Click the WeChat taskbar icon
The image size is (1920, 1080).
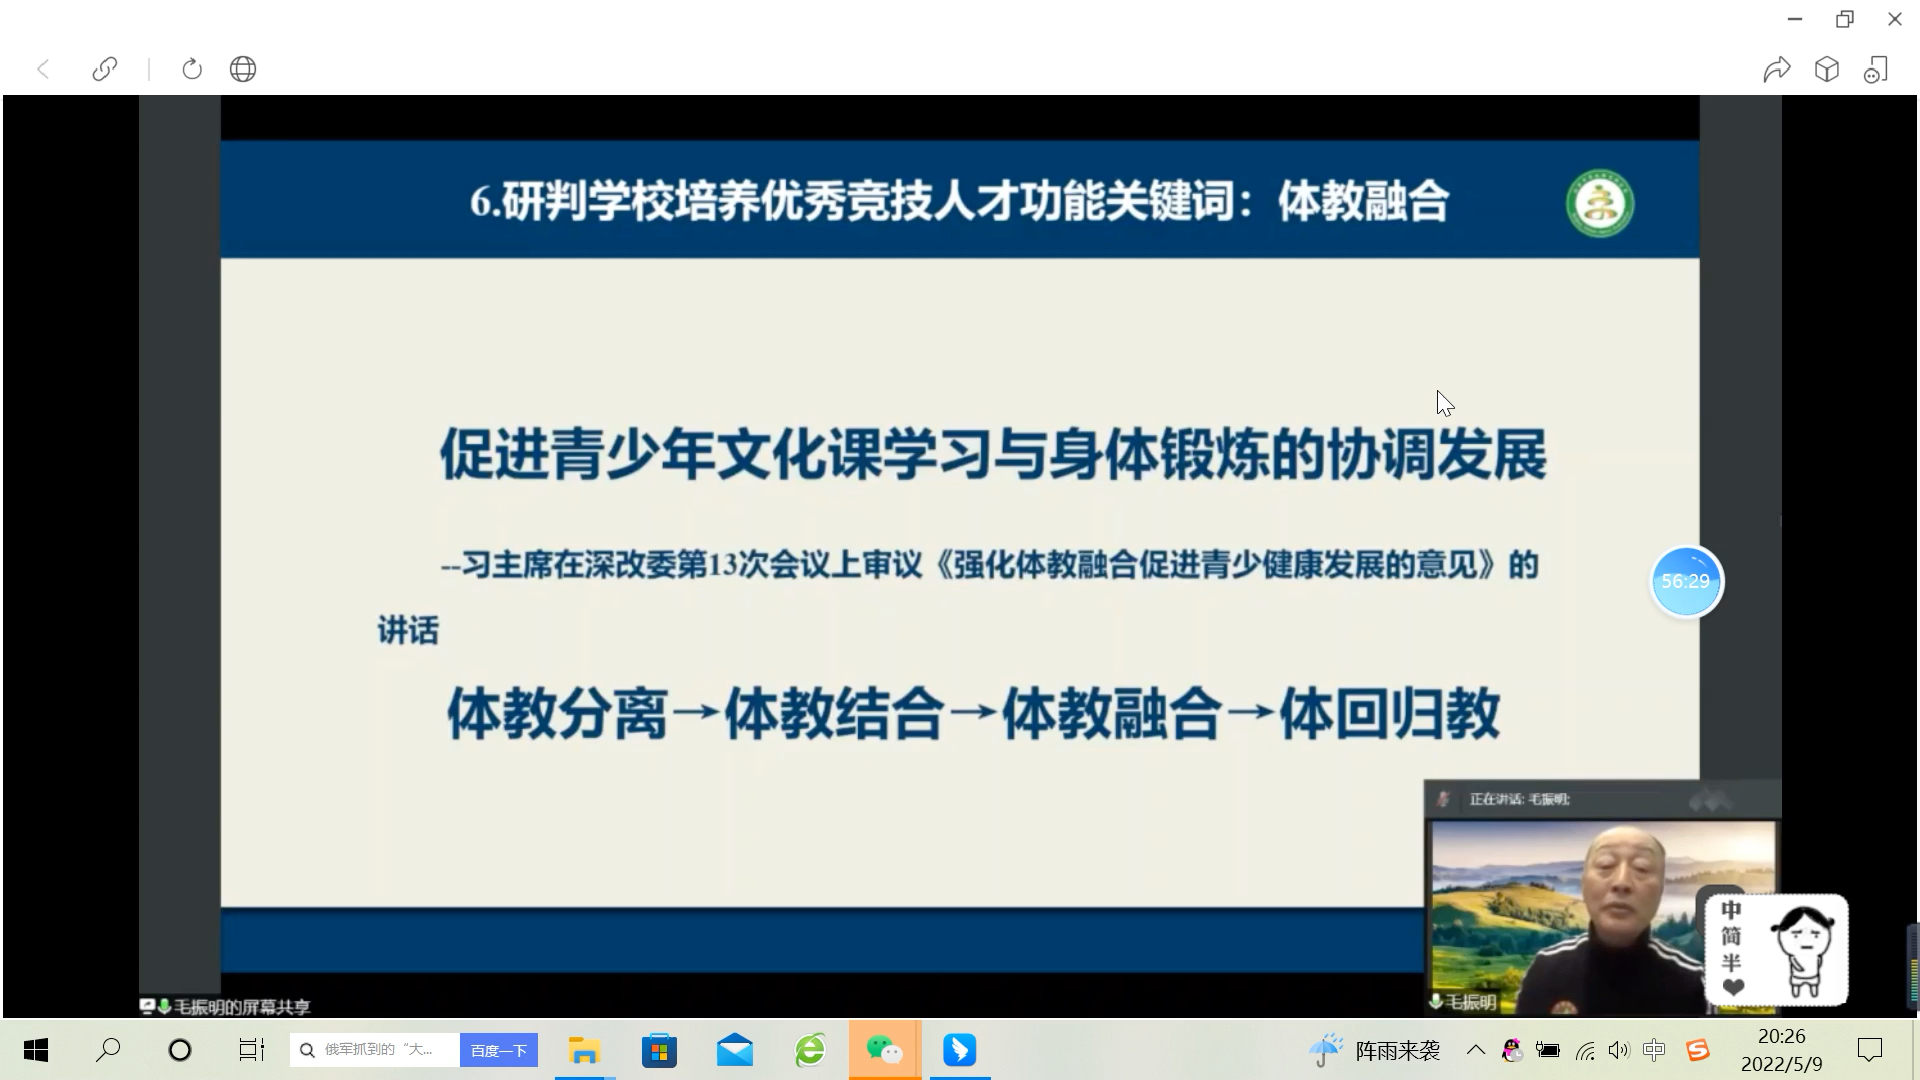tap(884, 1050)
